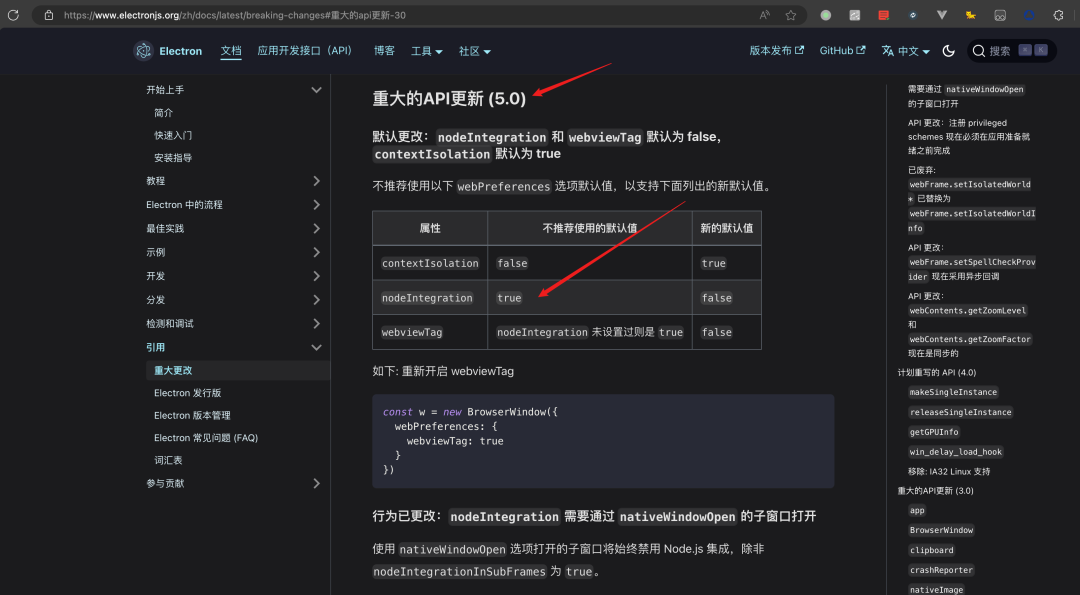Open Read Aloud from the address bar

(x=765, y=15)
